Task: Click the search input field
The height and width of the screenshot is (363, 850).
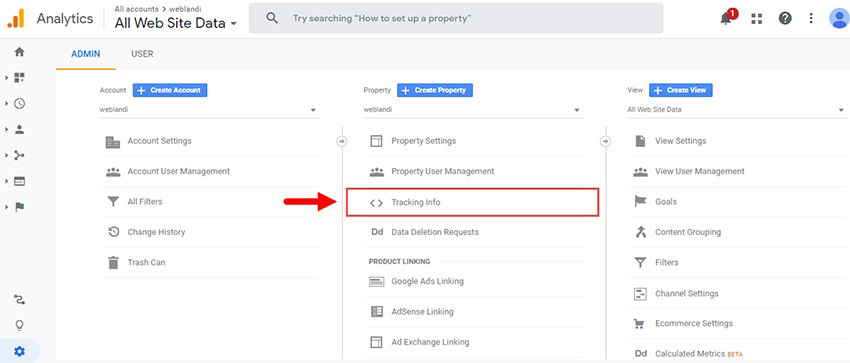Action: (x=456, y=18)
